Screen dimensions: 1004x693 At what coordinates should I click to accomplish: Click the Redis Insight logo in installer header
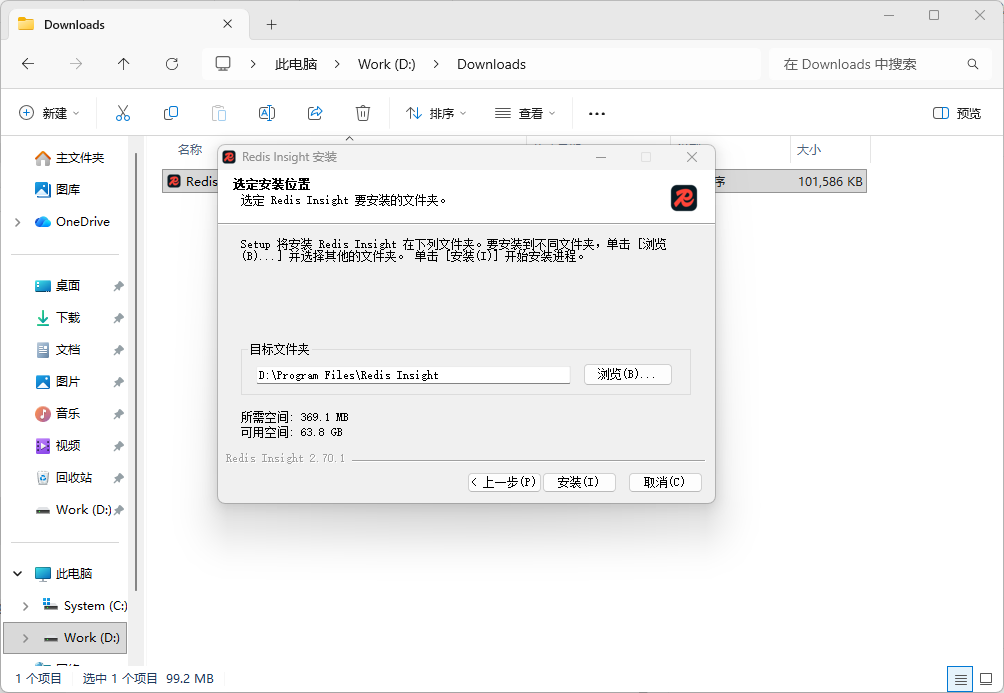(684, 198)
